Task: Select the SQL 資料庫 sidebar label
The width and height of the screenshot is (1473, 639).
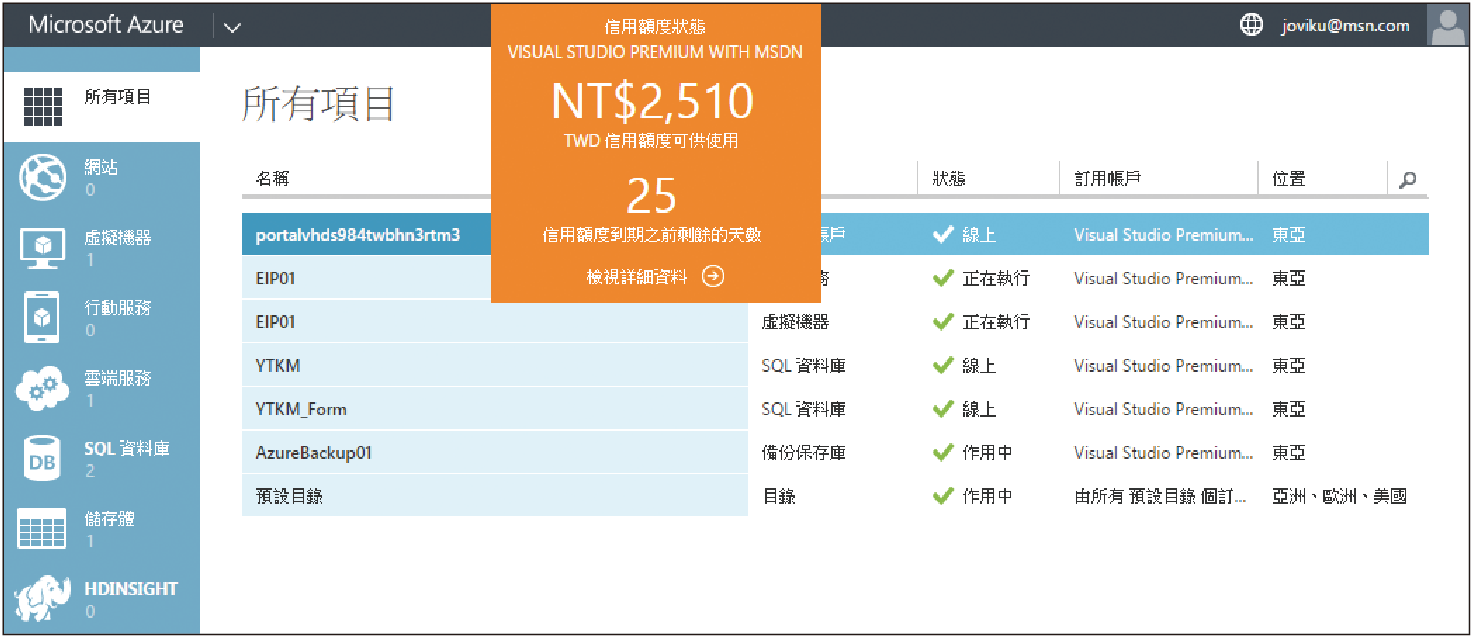Action: click(127, 449)
